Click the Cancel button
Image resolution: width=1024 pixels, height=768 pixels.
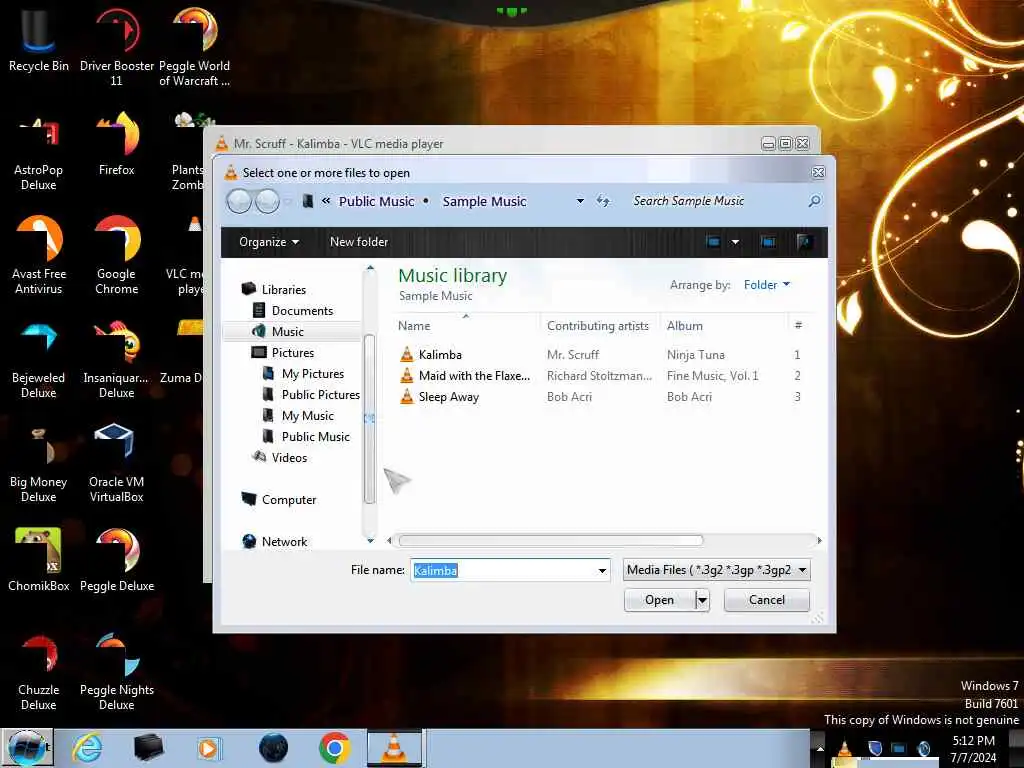767,600
